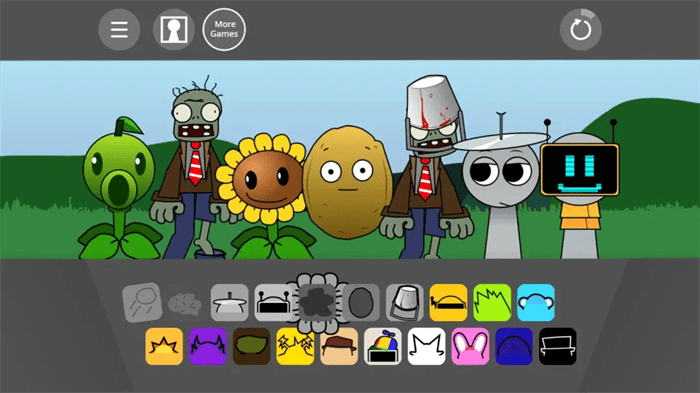This screenshot has height=393, width=700.
Task: Choose the yellow lightning icon
Action: (295, 346)
